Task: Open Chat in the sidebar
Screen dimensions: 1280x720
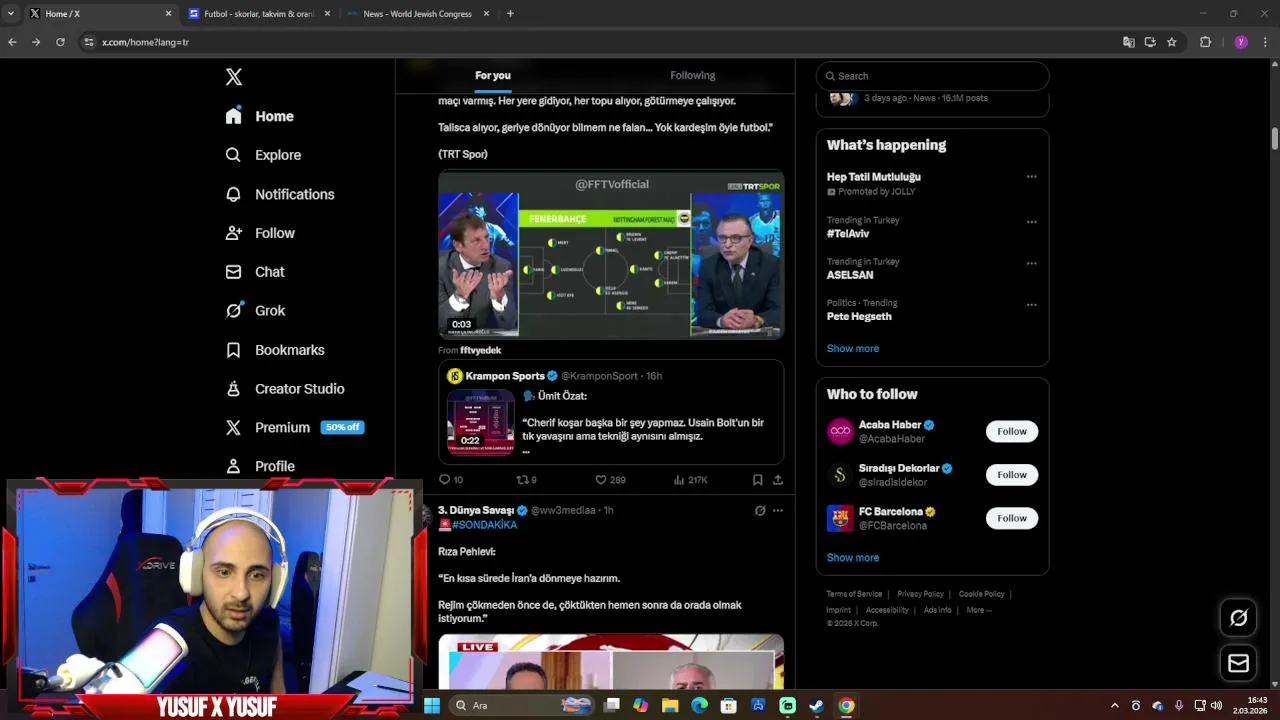Action: click(x=255, y=272)
